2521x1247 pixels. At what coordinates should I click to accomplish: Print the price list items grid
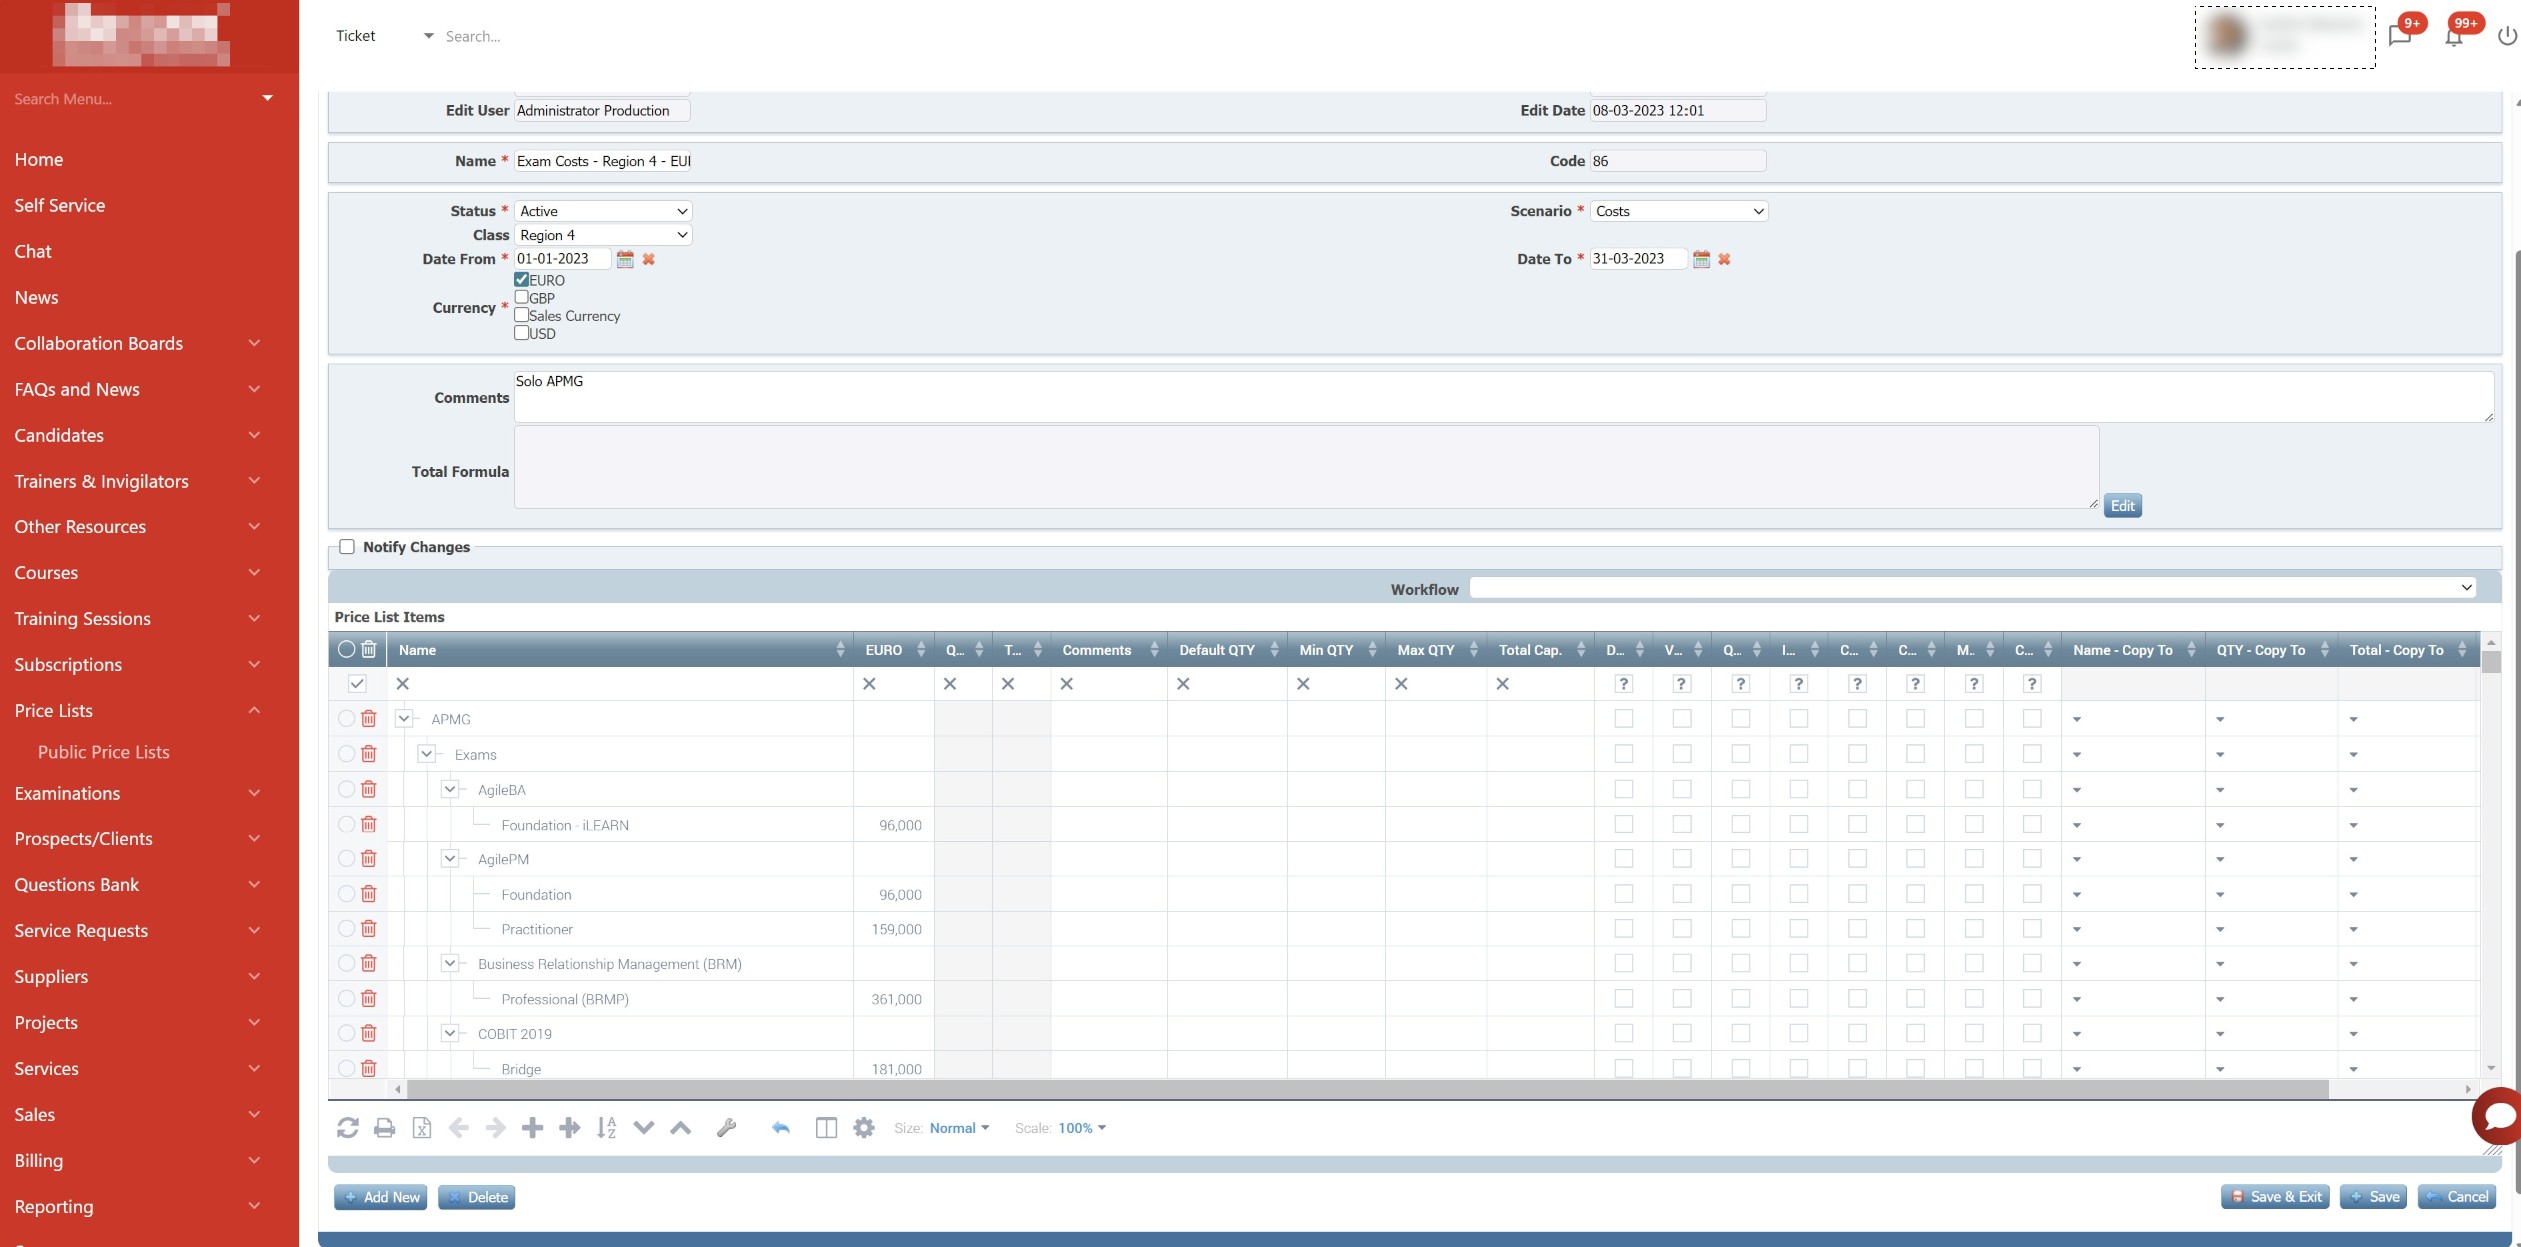click(x=384, y=1128)
